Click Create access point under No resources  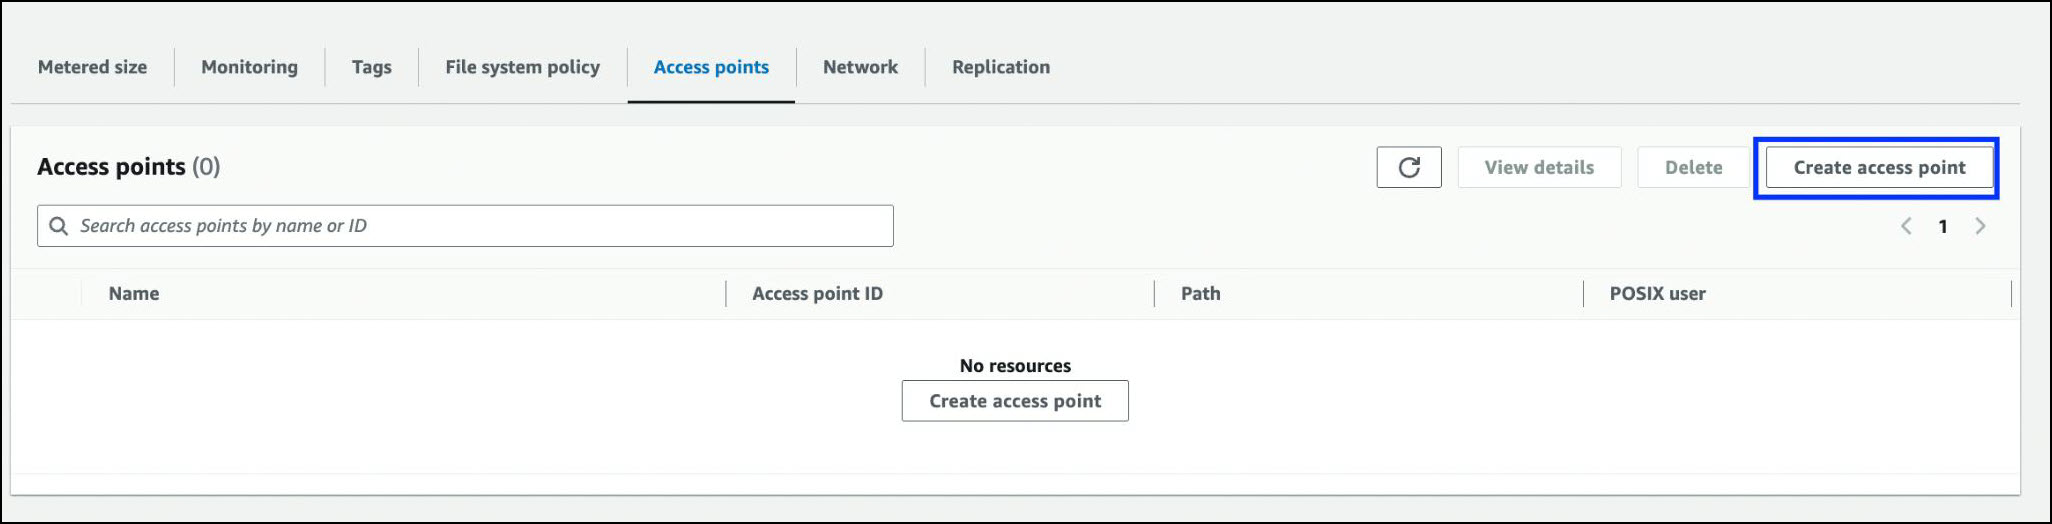(x=1014, y=401)
